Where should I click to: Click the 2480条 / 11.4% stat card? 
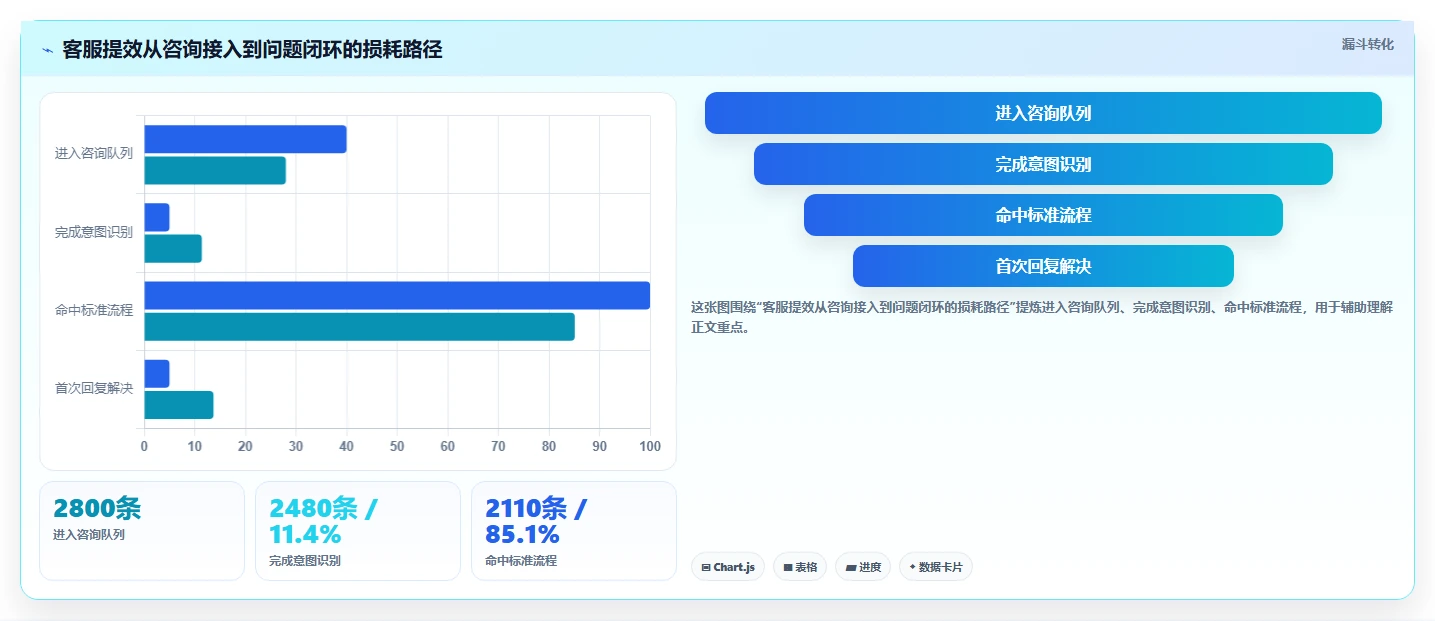tap(358, 531)
